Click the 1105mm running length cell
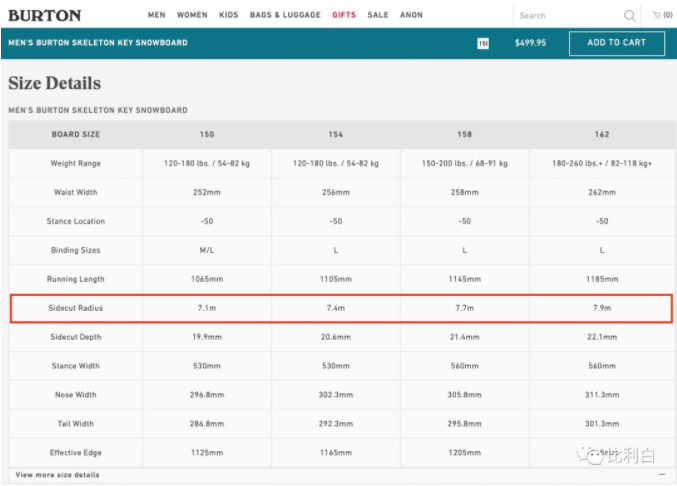The image size is (677, 486). [335, 279]
